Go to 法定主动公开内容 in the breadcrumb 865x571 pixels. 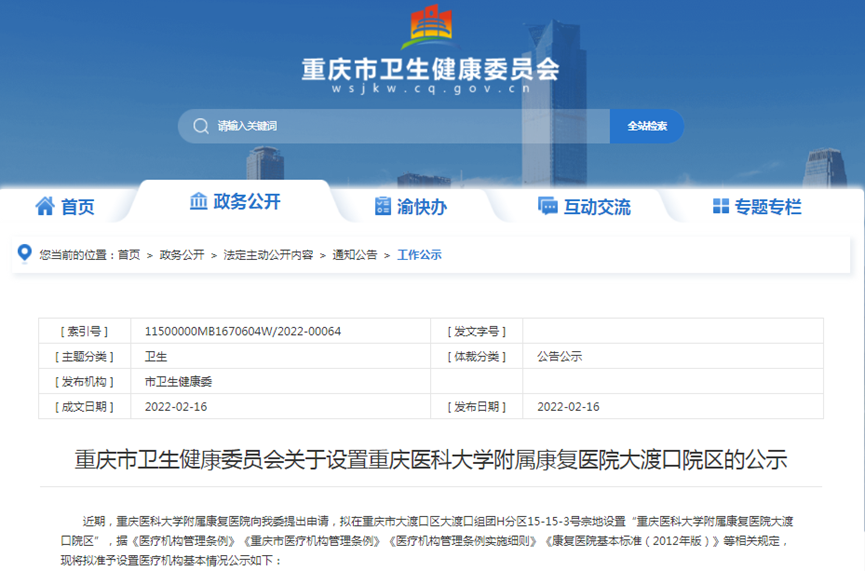click(268, 255)
